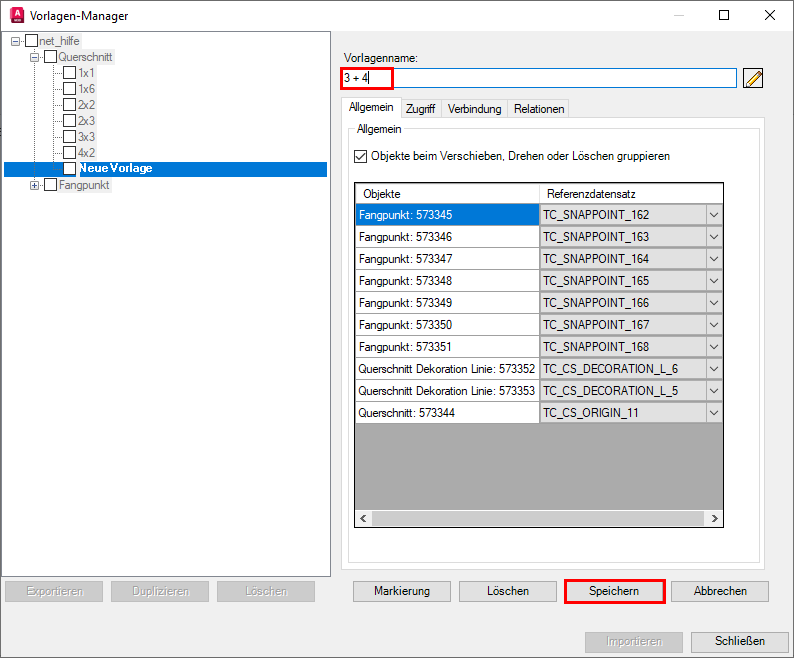Check the 1x1 template checkbox
This screenshot has width=794, height=658.
point(69,73)
